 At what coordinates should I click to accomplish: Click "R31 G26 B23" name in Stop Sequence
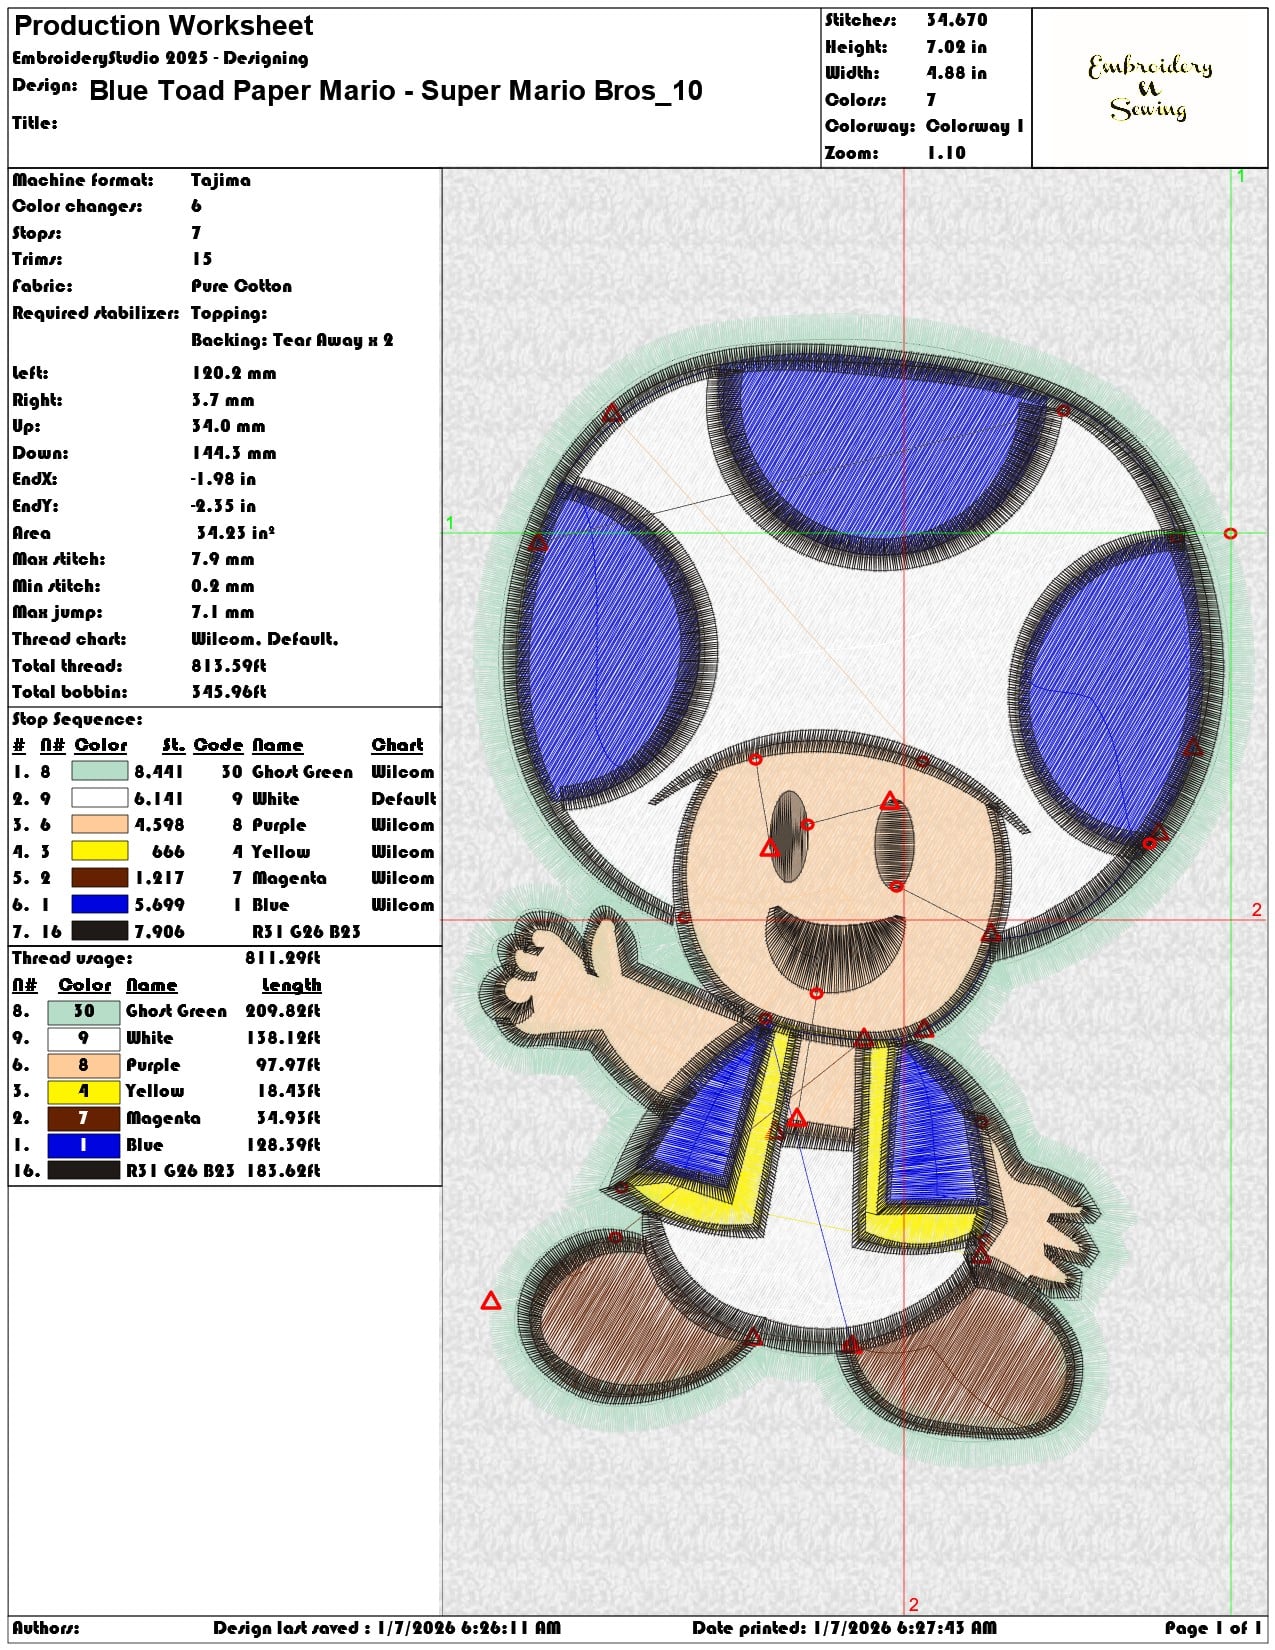click(306, 932)
